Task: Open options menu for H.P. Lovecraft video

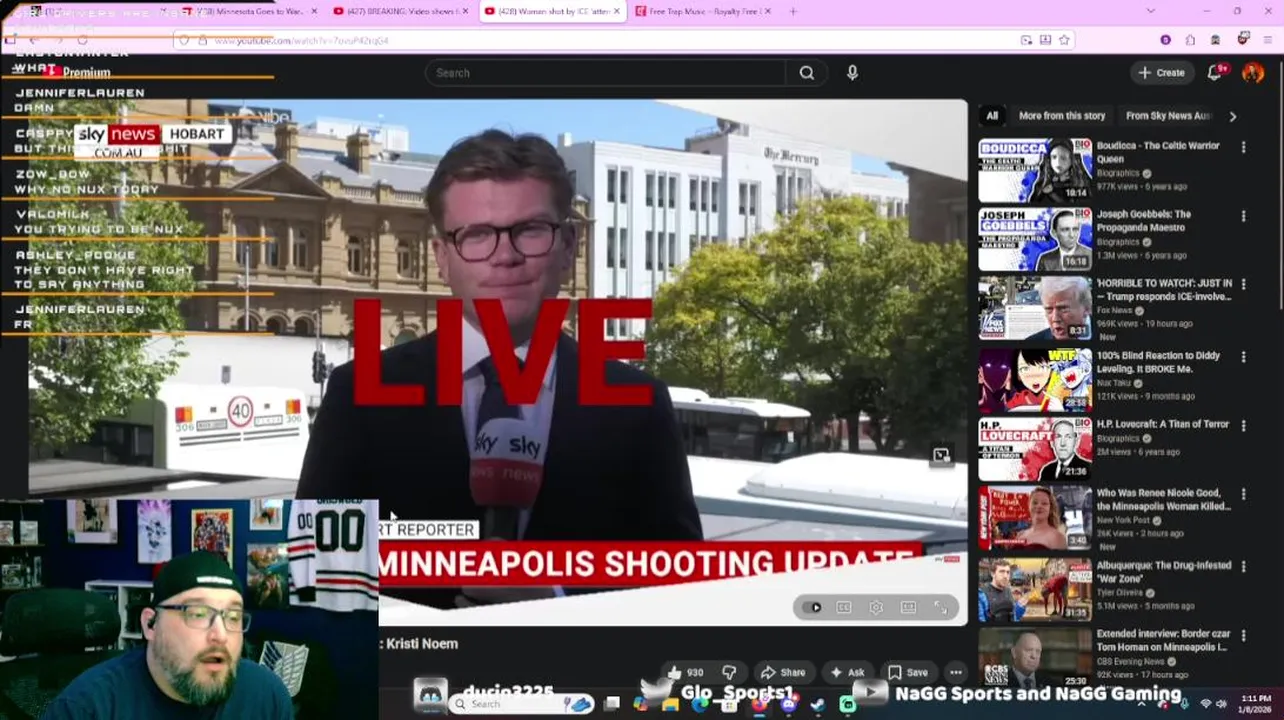Action: (1243, 426)
